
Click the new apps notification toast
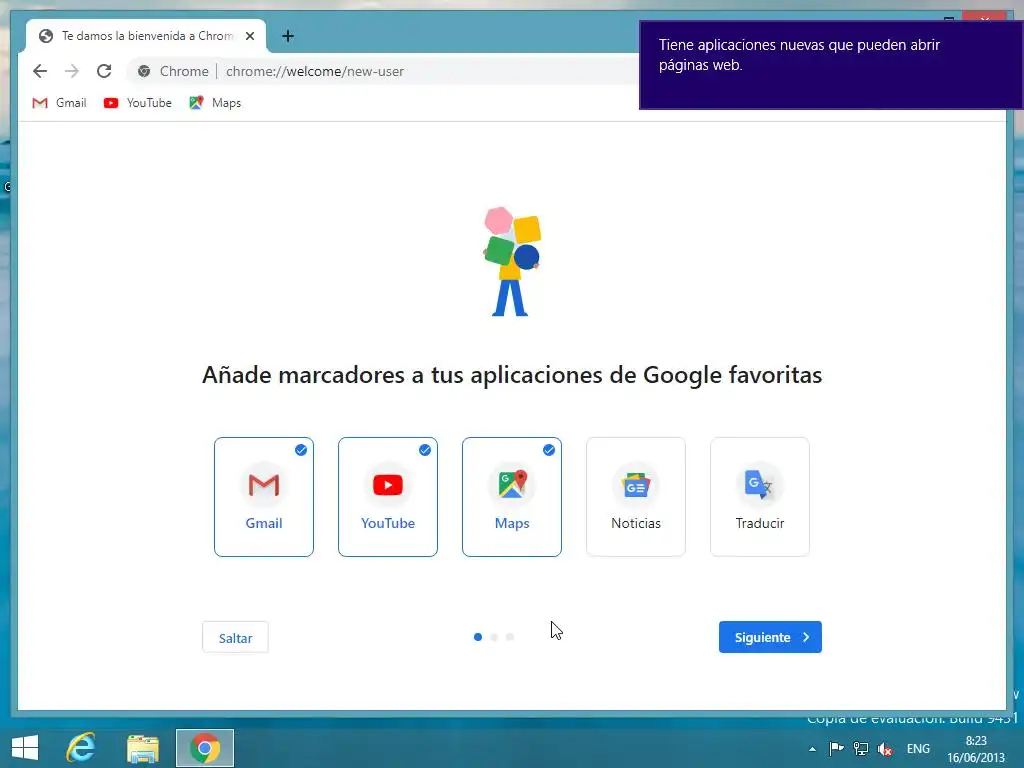coord(831,65)
